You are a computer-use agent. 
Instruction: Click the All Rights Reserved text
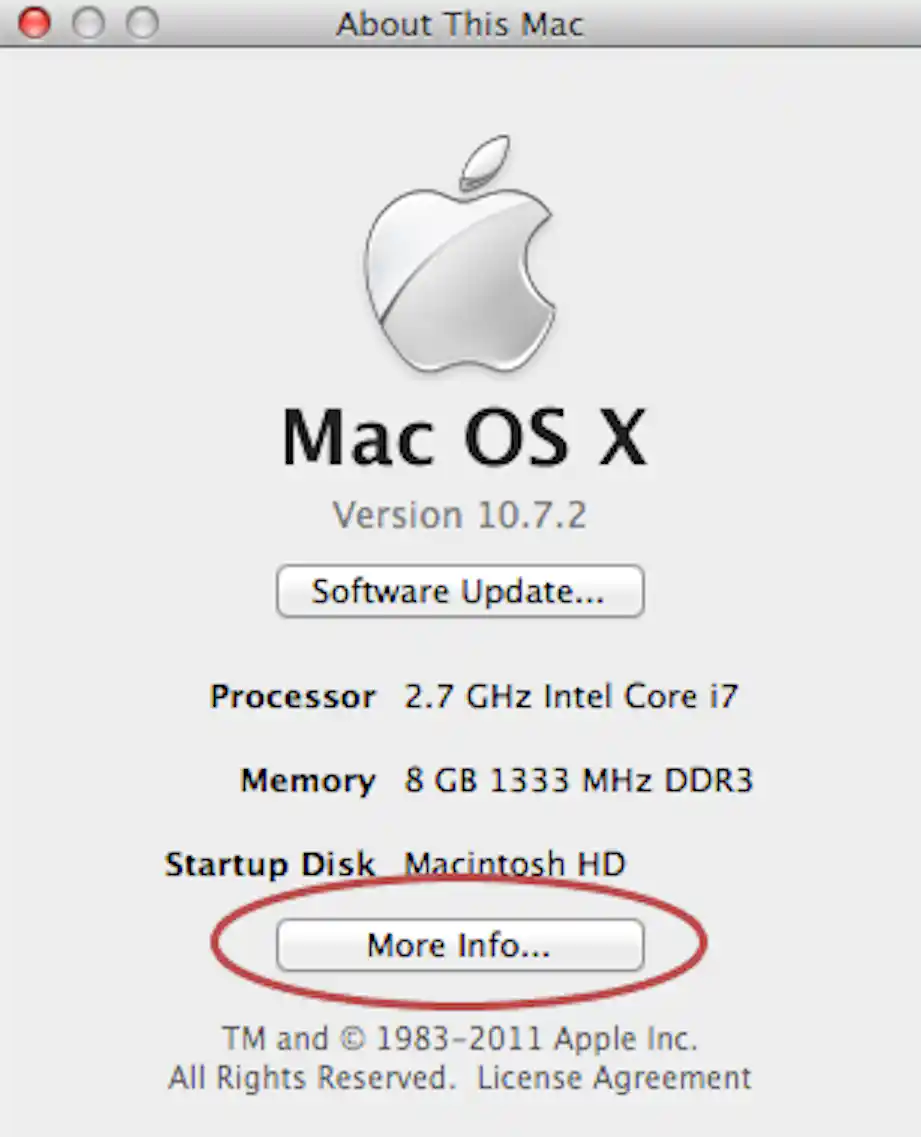(312, 1078)
